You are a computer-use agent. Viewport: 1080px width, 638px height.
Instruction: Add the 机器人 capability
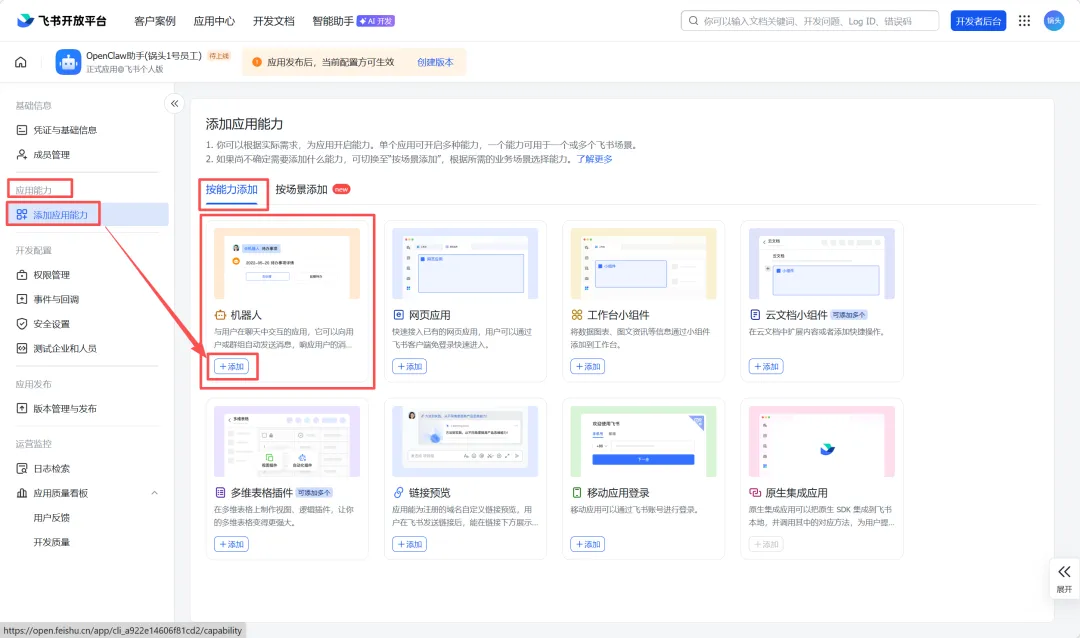(231, 366)
